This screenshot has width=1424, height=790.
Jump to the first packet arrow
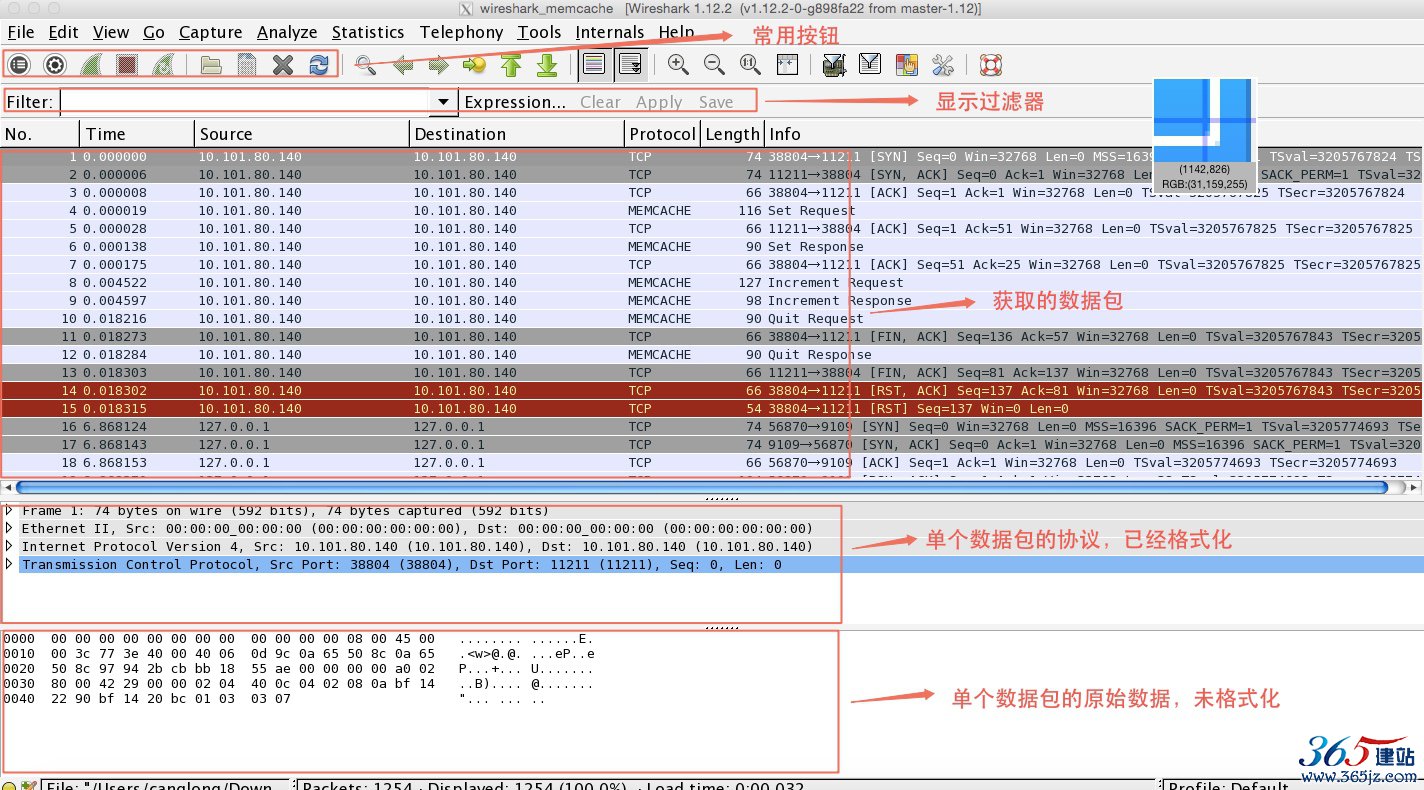tap(511, 65)
